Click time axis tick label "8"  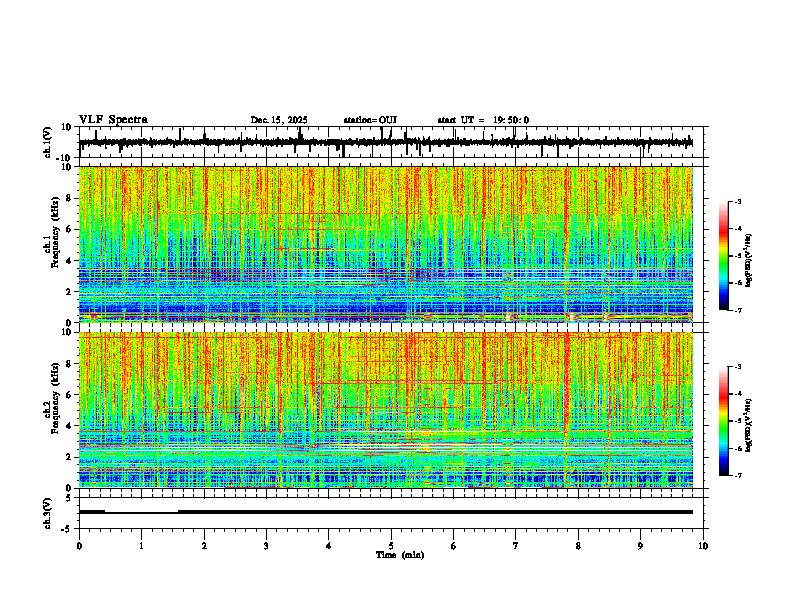[x=578, y=546]
